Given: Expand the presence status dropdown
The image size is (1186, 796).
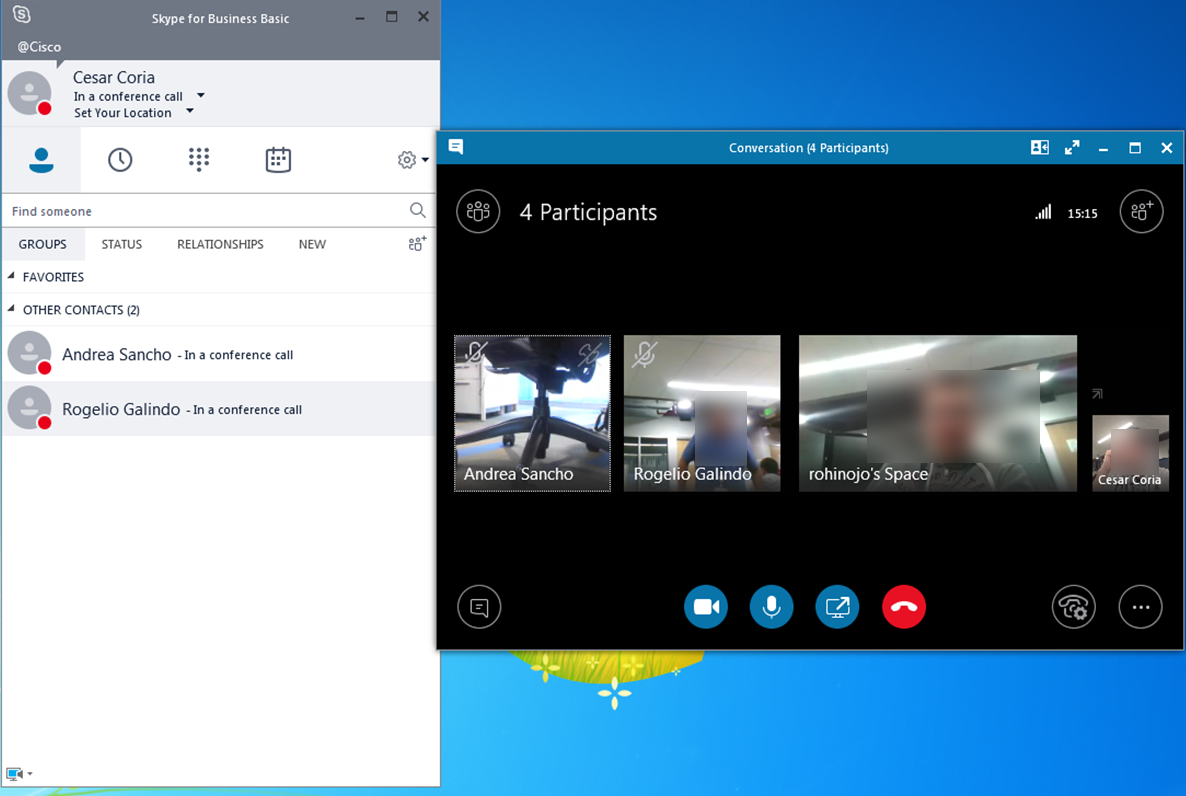Looking at the screenshot, I should [x=199, y=96].
